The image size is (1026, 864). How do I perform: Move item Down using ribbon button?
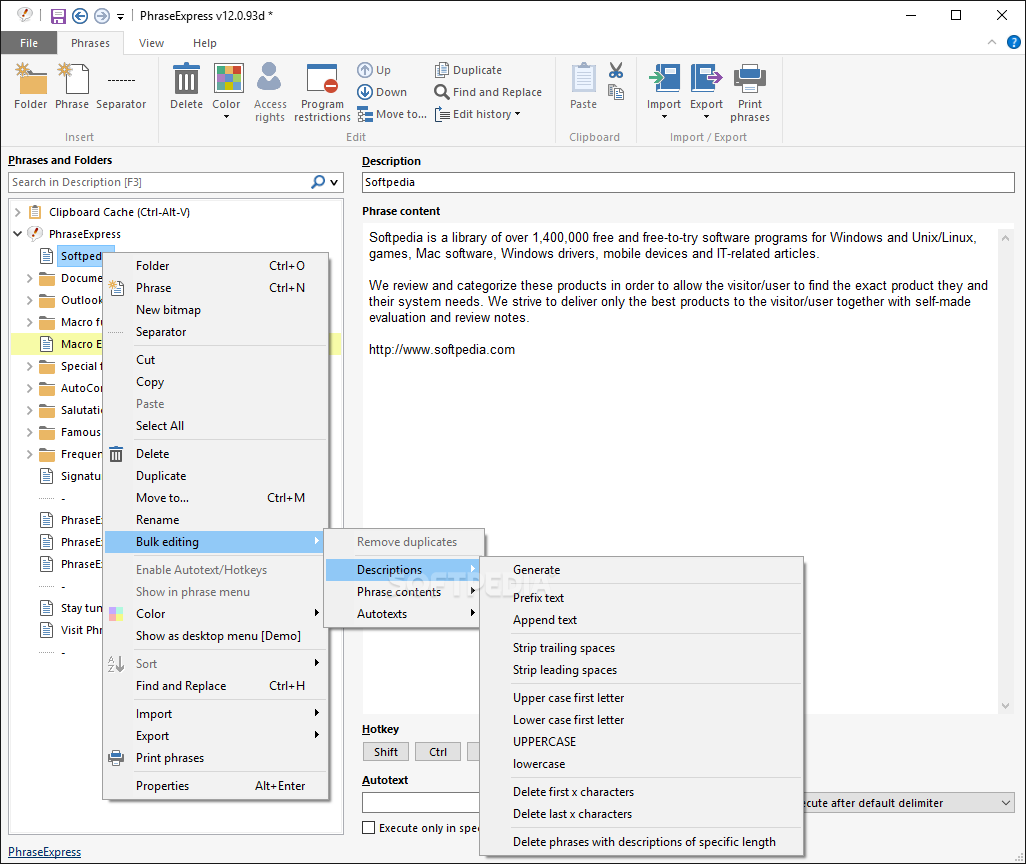[x=382, y=92]
